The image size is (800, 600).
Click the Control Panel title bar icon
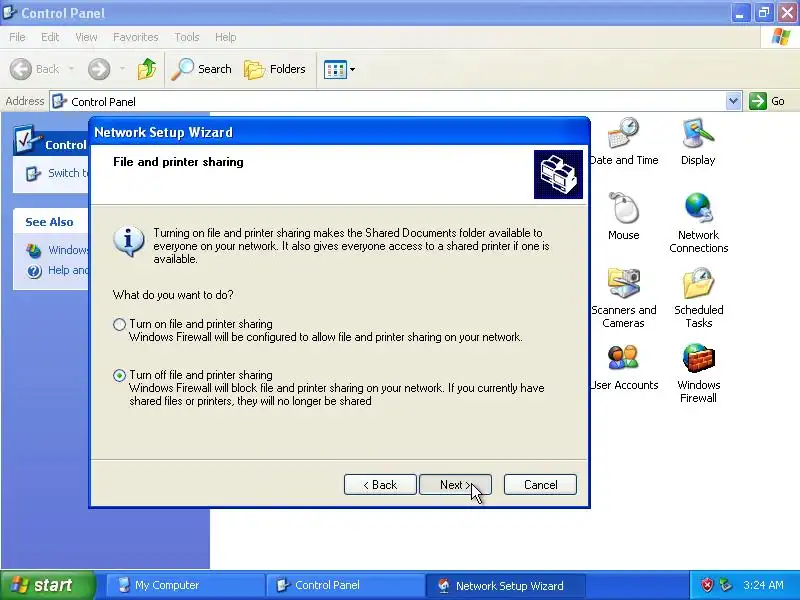10,12
